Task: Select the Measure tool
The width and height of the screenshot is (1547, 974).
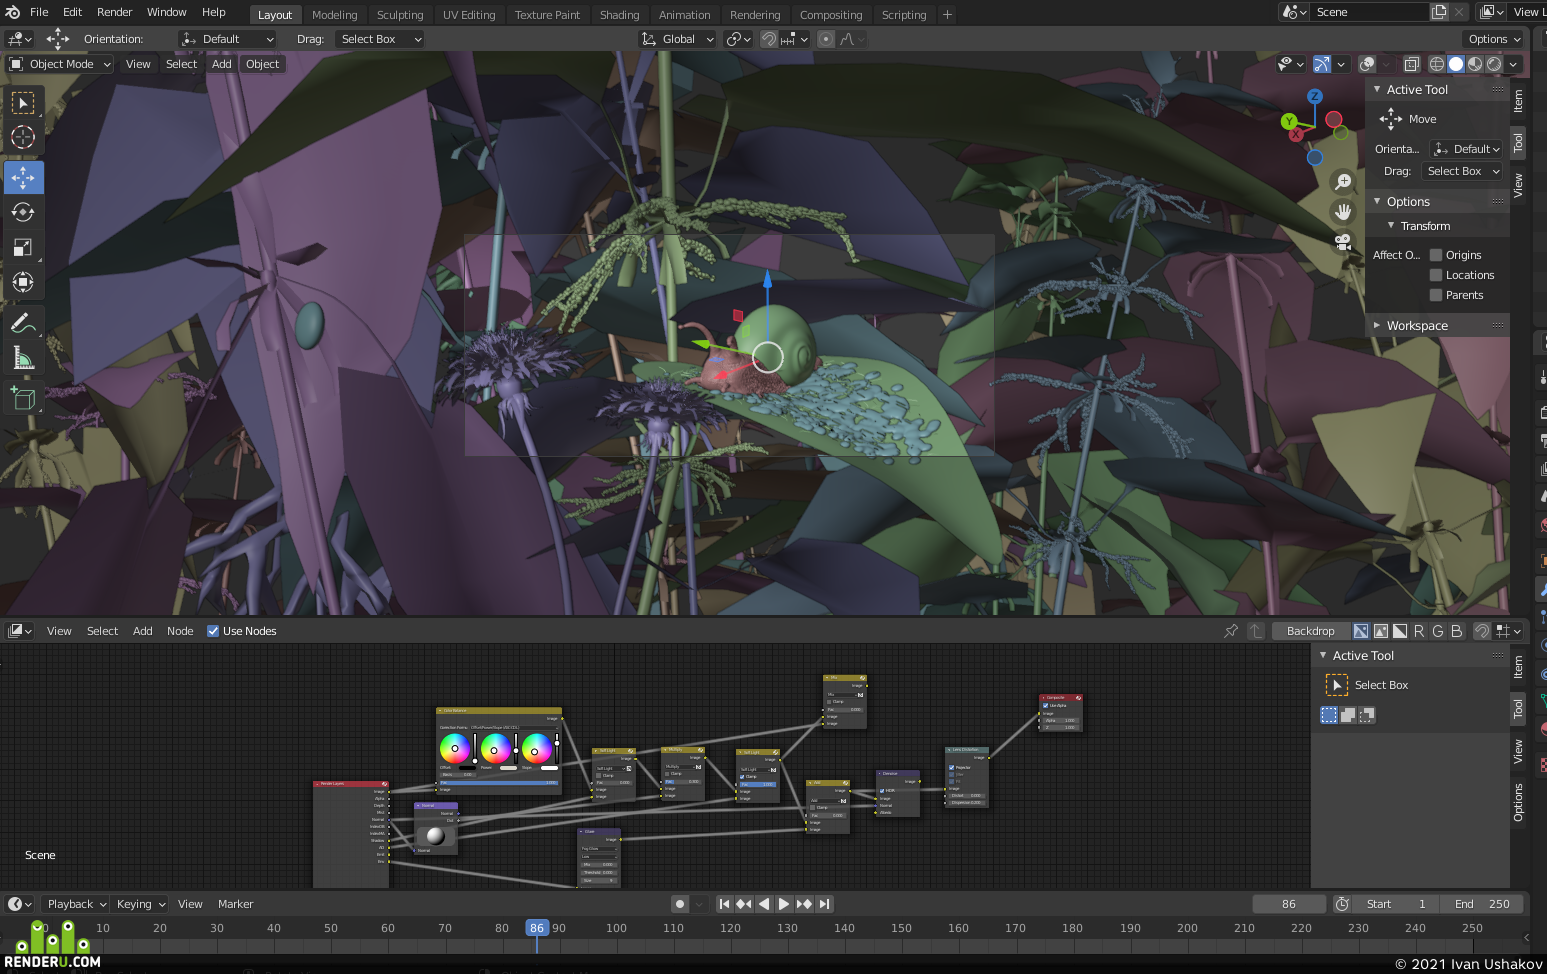Action: (23, 358)
